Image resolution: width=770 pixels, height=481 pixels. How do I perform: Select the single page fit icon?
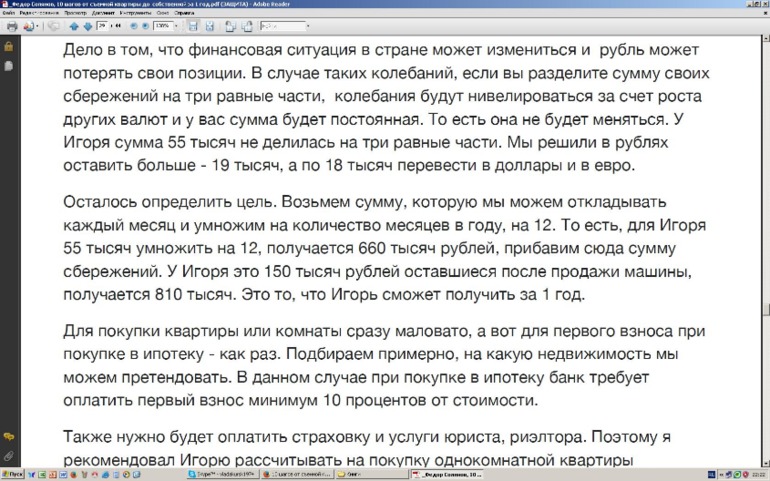click(210, 26)
